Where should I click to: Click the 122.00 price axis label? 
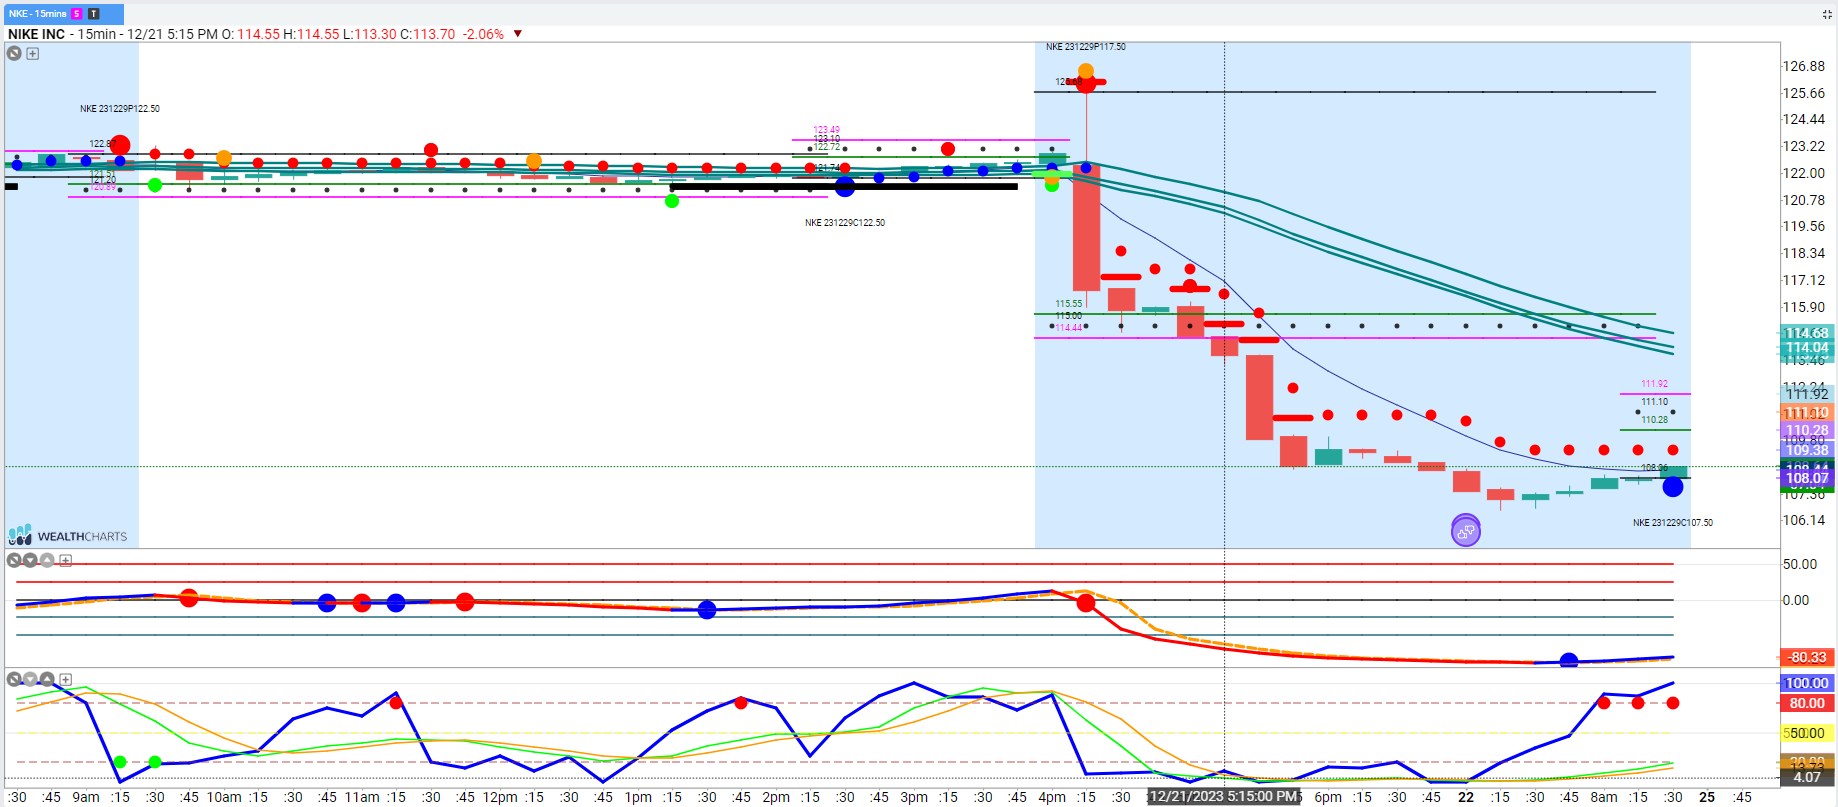pos(1804,173)
